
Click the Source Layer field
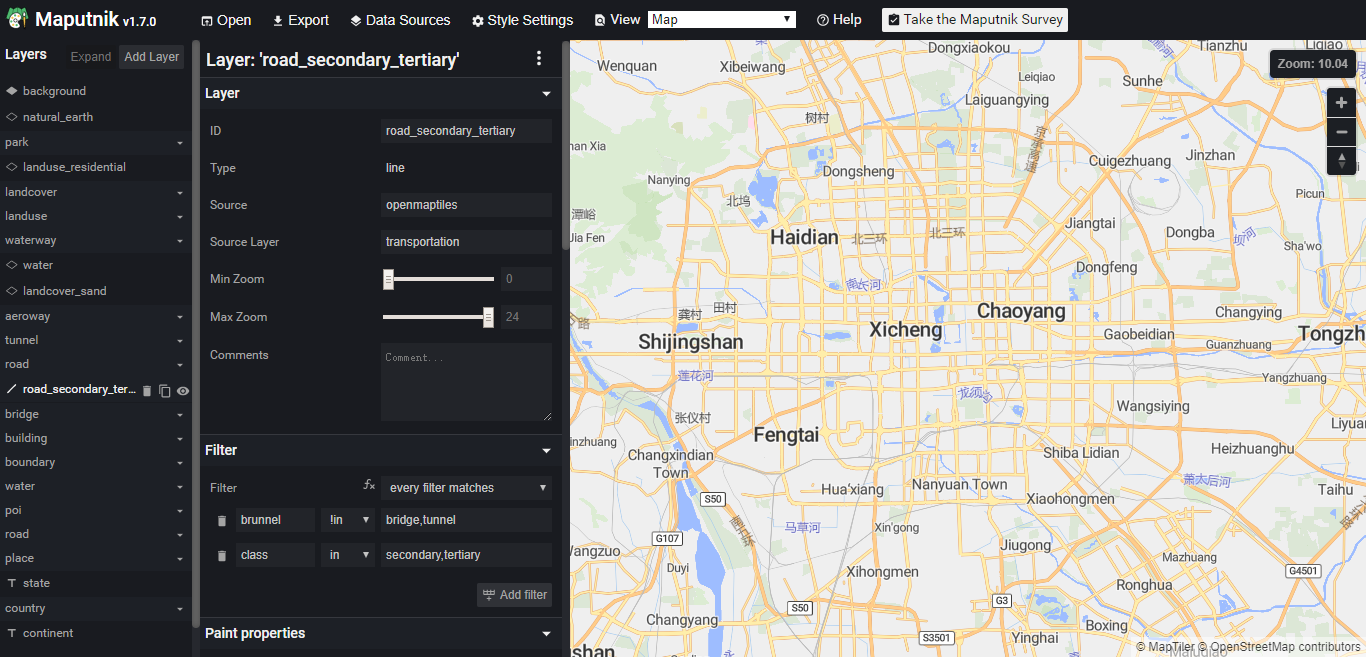466,242
